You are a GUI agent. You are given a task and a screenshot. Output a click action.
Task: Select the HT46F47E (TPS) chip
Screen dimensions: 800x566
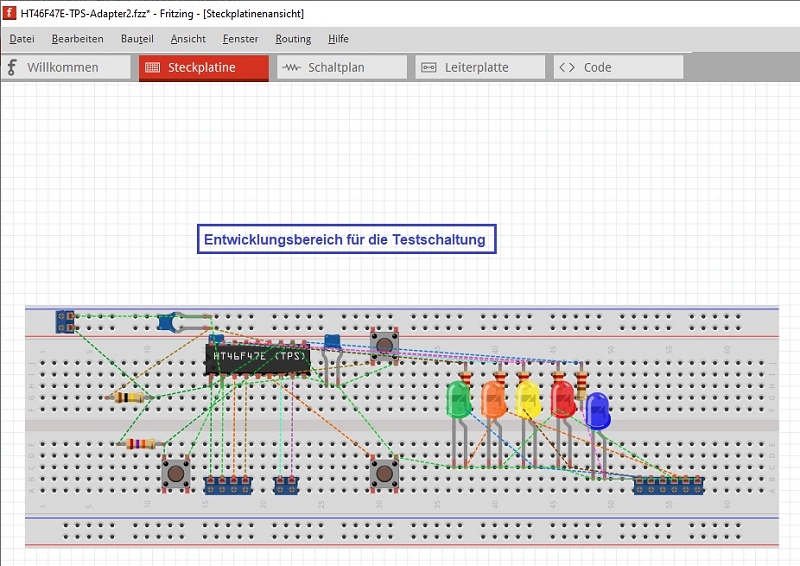(x=258, y=359)
